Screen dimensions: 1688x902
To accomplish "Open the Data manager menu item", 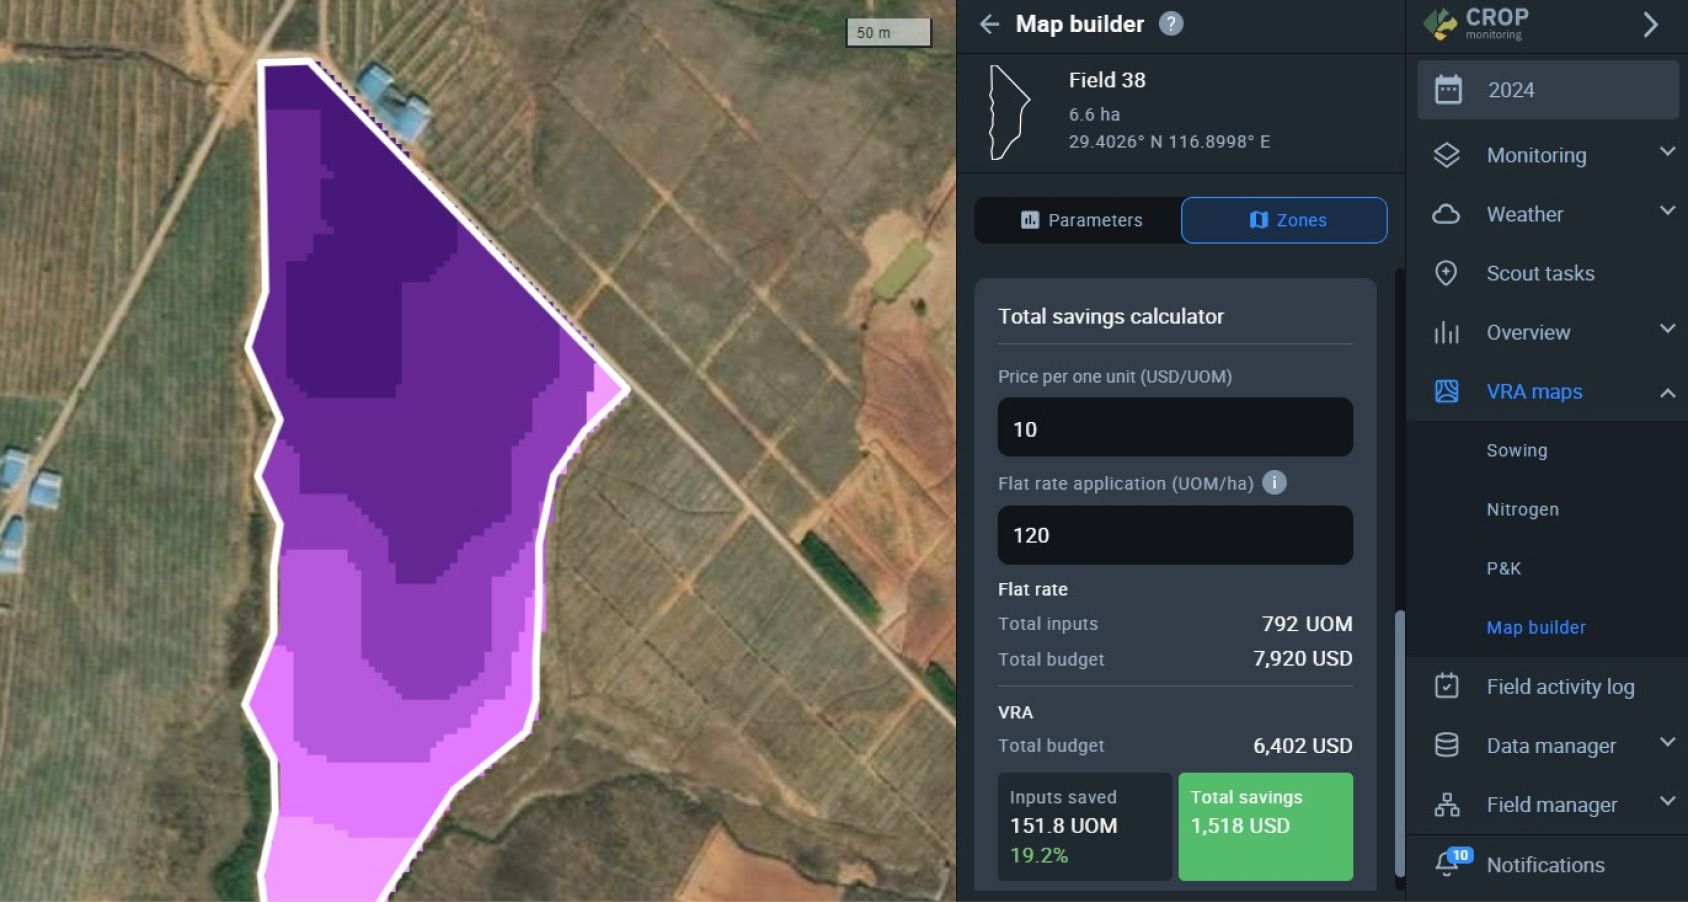I will 1551,745.
